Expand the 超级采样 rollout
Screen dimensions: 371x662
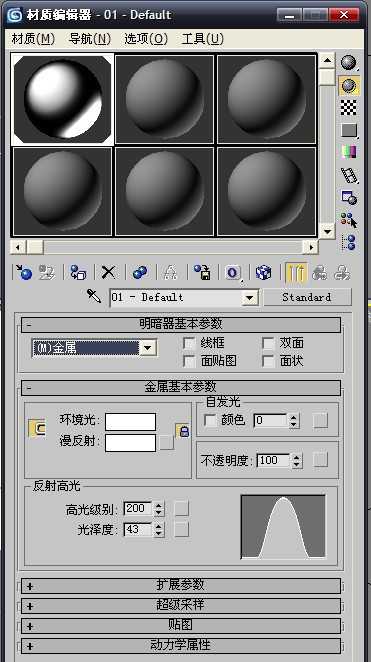coord(181,605)
